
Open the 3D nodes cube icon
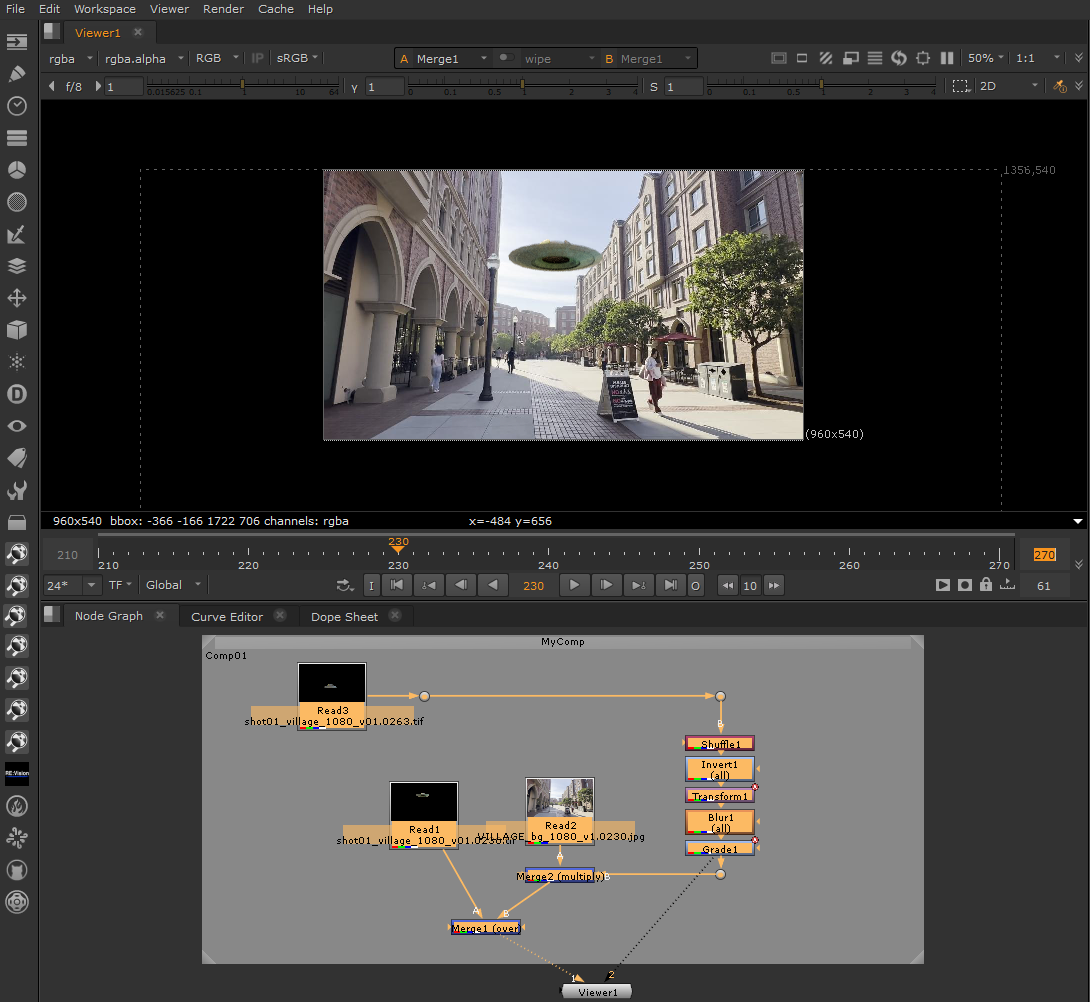point(17,330)
